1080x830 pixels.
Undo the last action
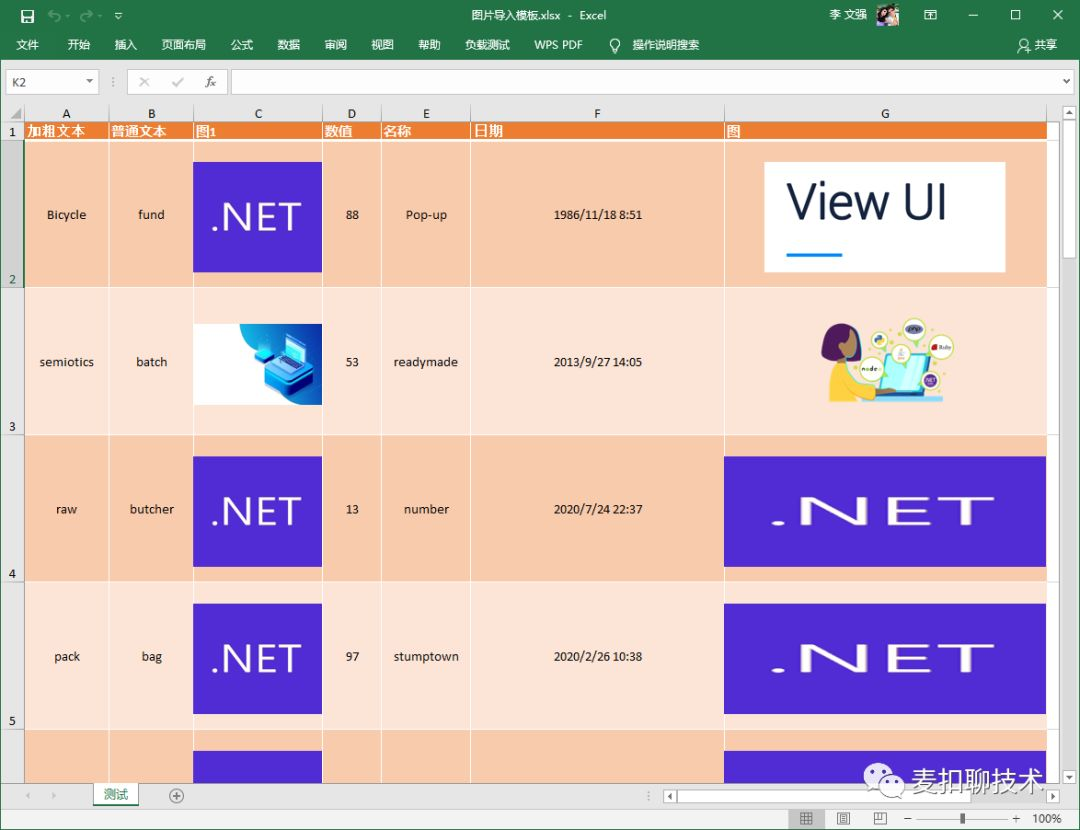[54, 16]
